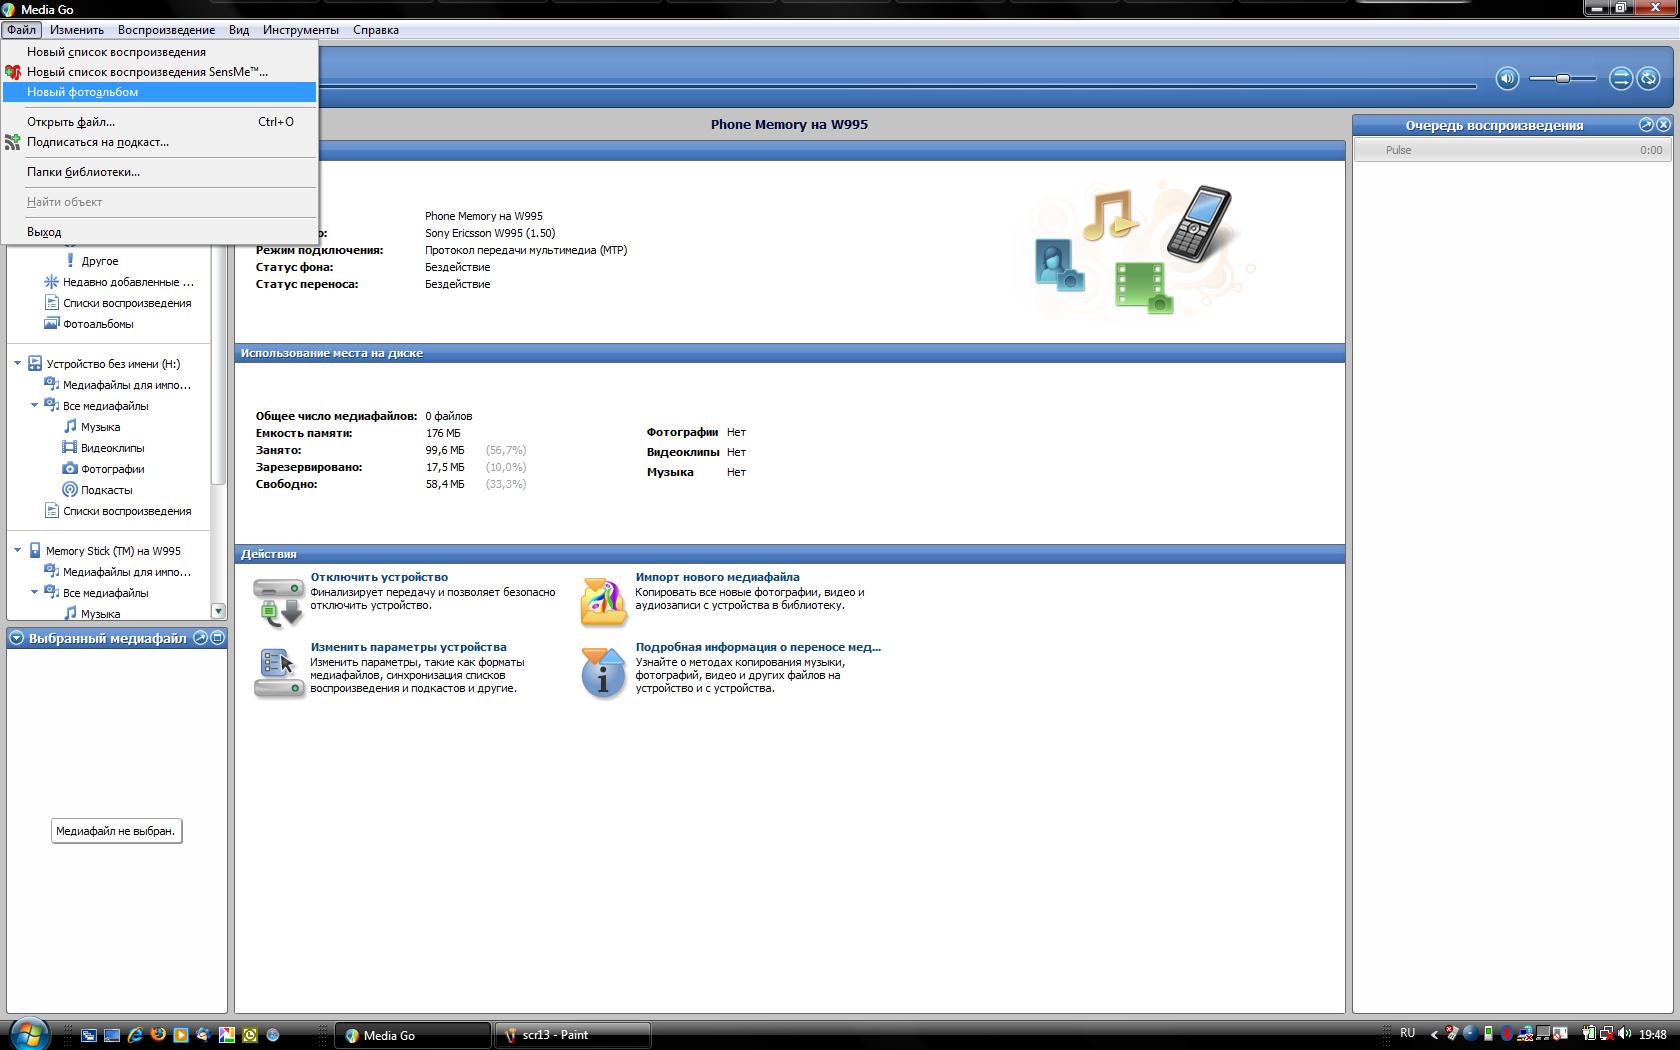Click the Недавно добавленные snowflake icon

[51, 282]
